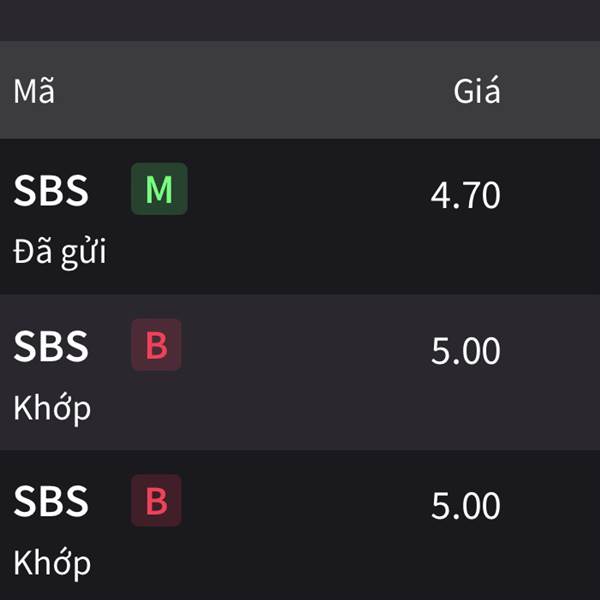Open SBS symbol in the first Khớp order
The height and width of the screenshot is (600, 600).
(x=51, y=346)
